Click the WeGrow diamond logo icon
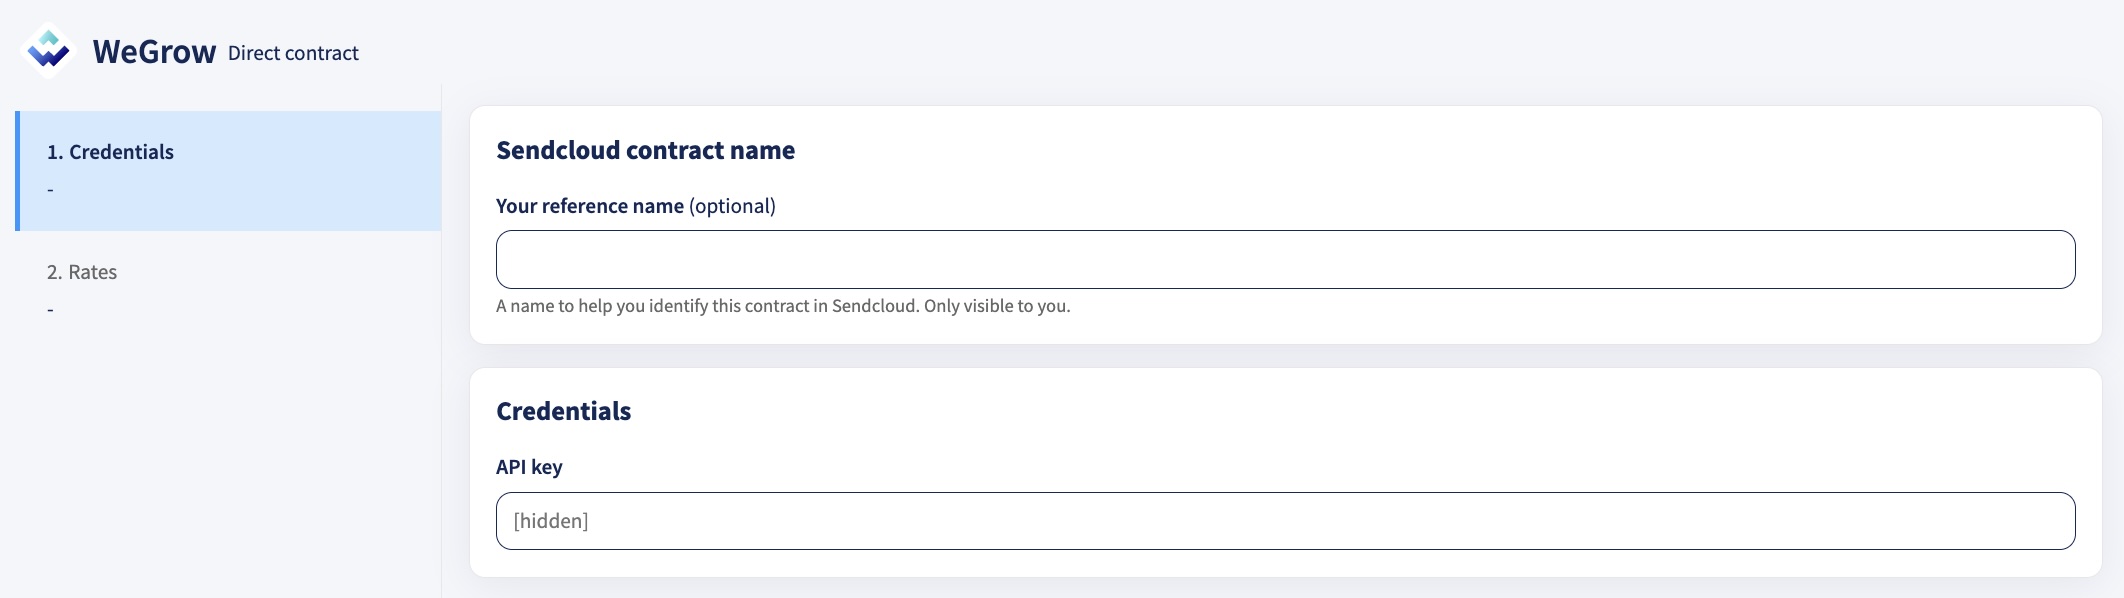The height and width of the screenshot is (598, 2124). tap(48, 50)
